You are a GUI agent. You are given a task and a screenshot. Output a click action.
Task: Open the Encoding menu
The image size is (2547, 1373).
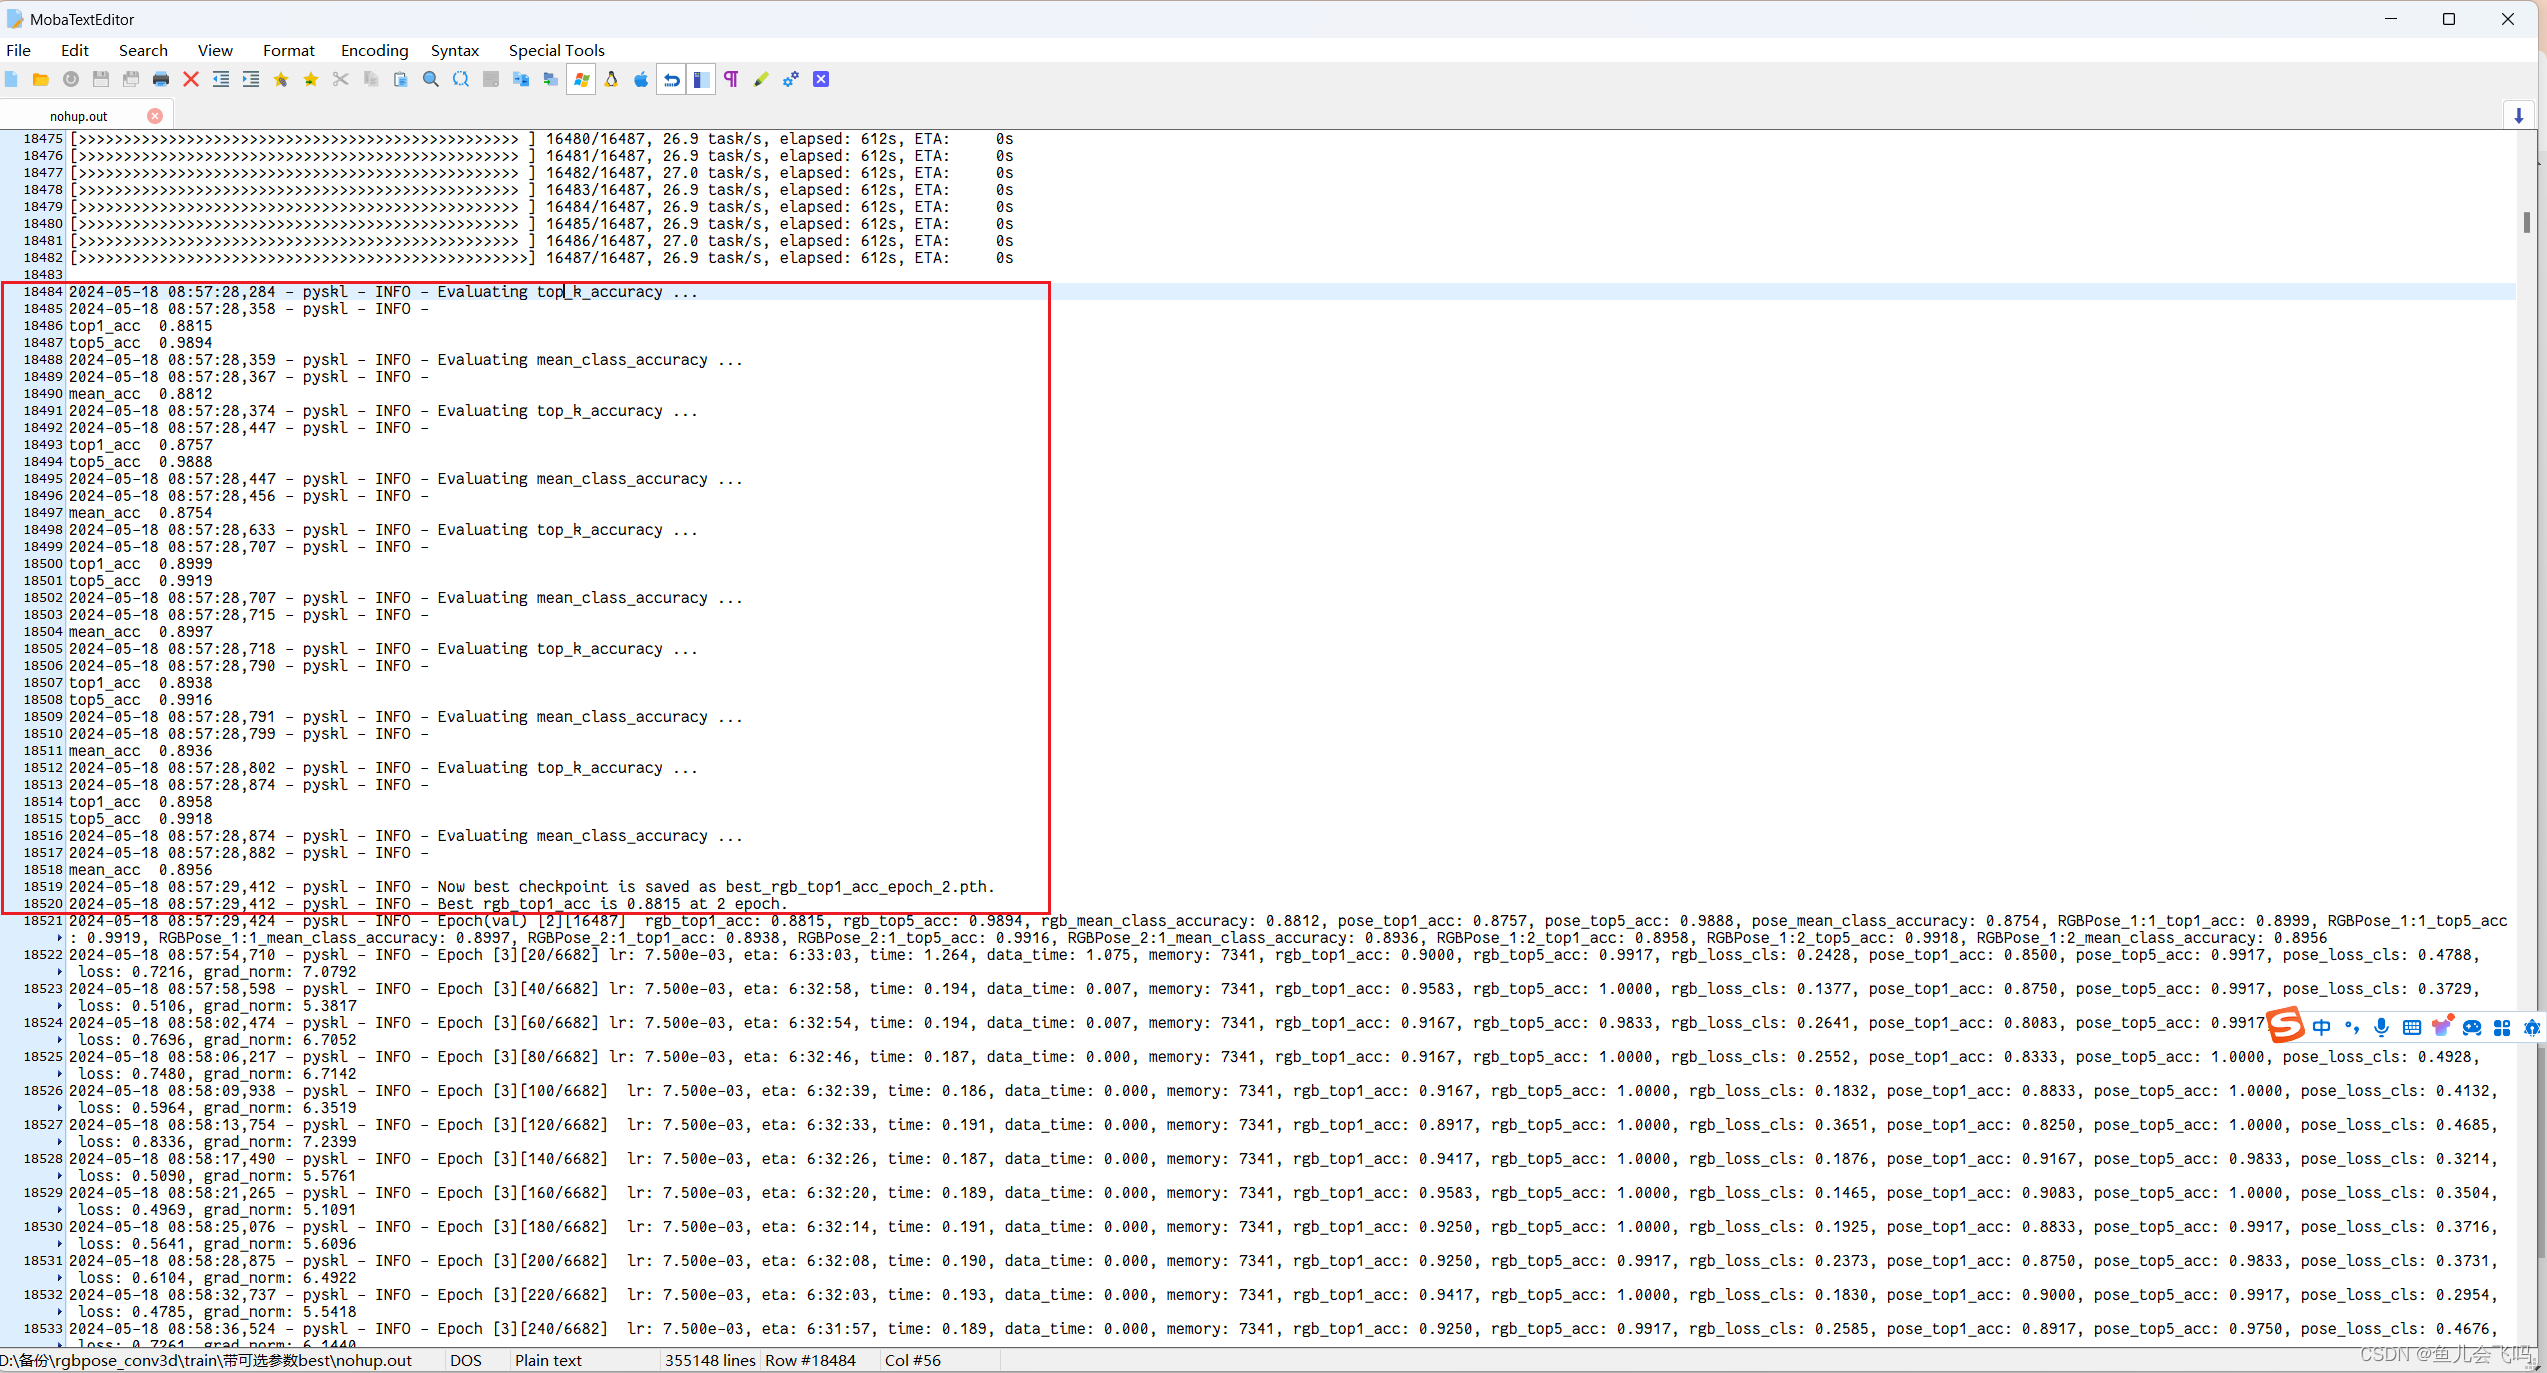tap(374, 50)
